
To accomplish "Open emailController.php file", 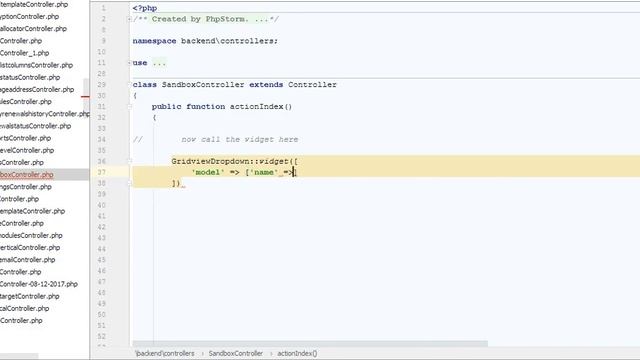I will coord(28,260).
